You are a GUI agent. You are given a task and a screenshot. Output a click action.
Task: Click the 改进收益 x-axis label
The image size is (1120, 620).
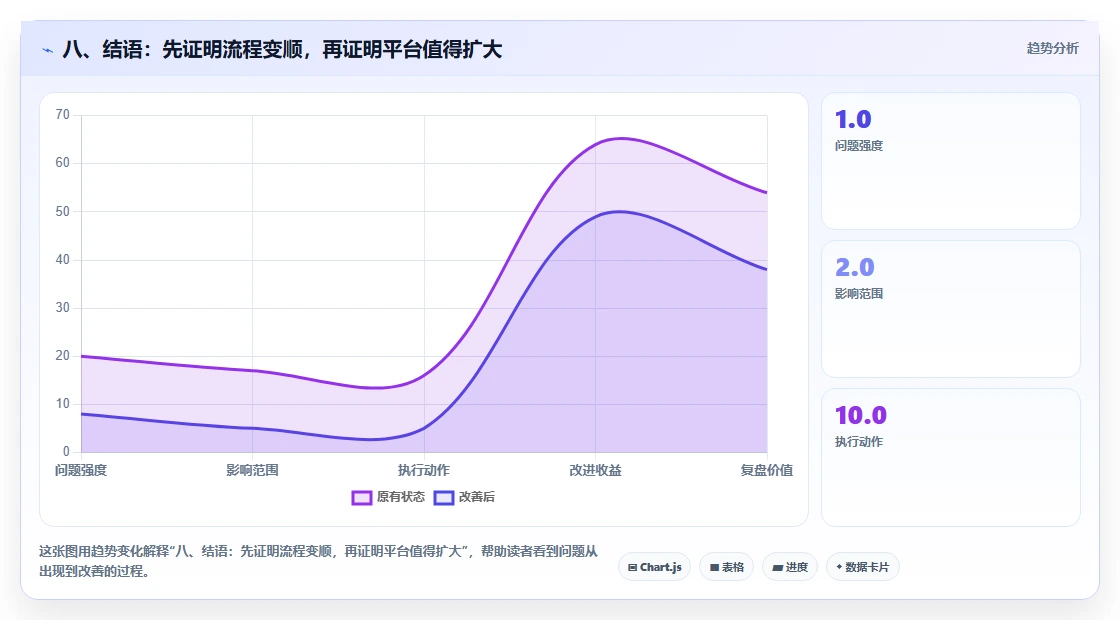[595, 470]
